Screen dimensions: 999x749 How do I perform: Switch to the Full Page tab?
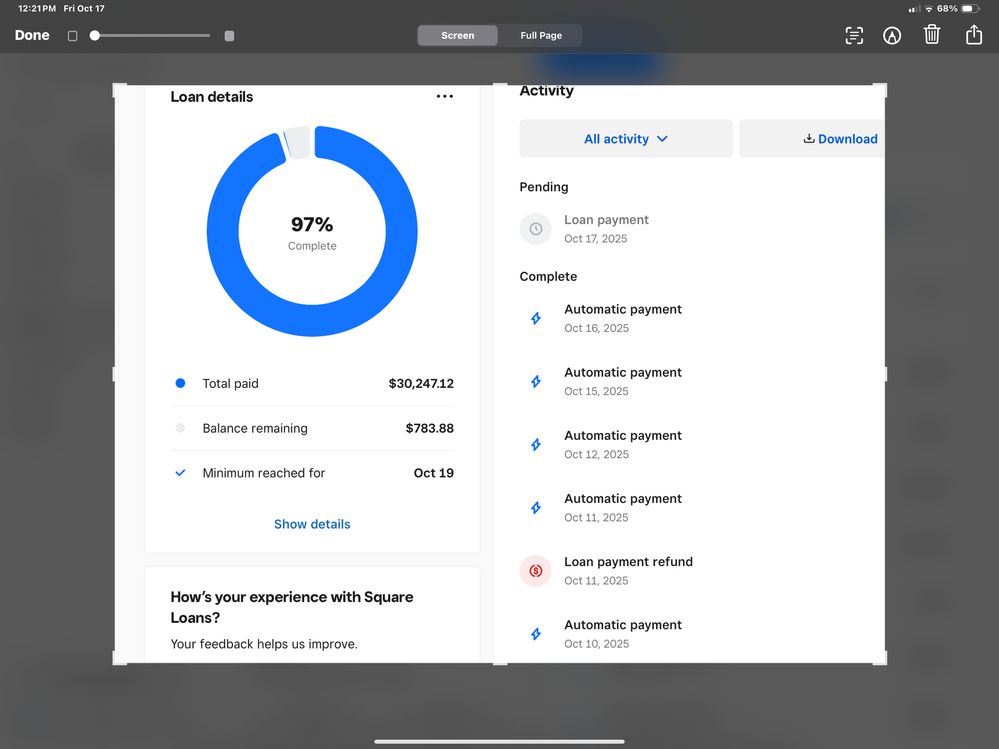[x=541, y=36]
